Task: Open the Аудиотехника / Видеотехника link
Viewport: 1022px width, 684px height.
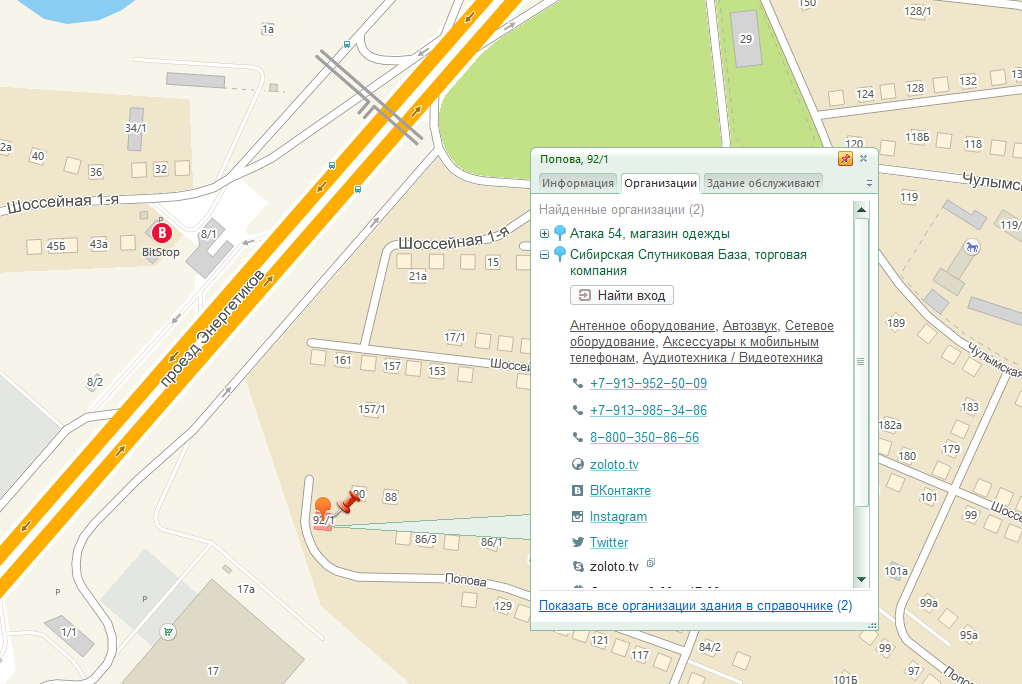Action: pyautogui.click(x=733, y=357)
